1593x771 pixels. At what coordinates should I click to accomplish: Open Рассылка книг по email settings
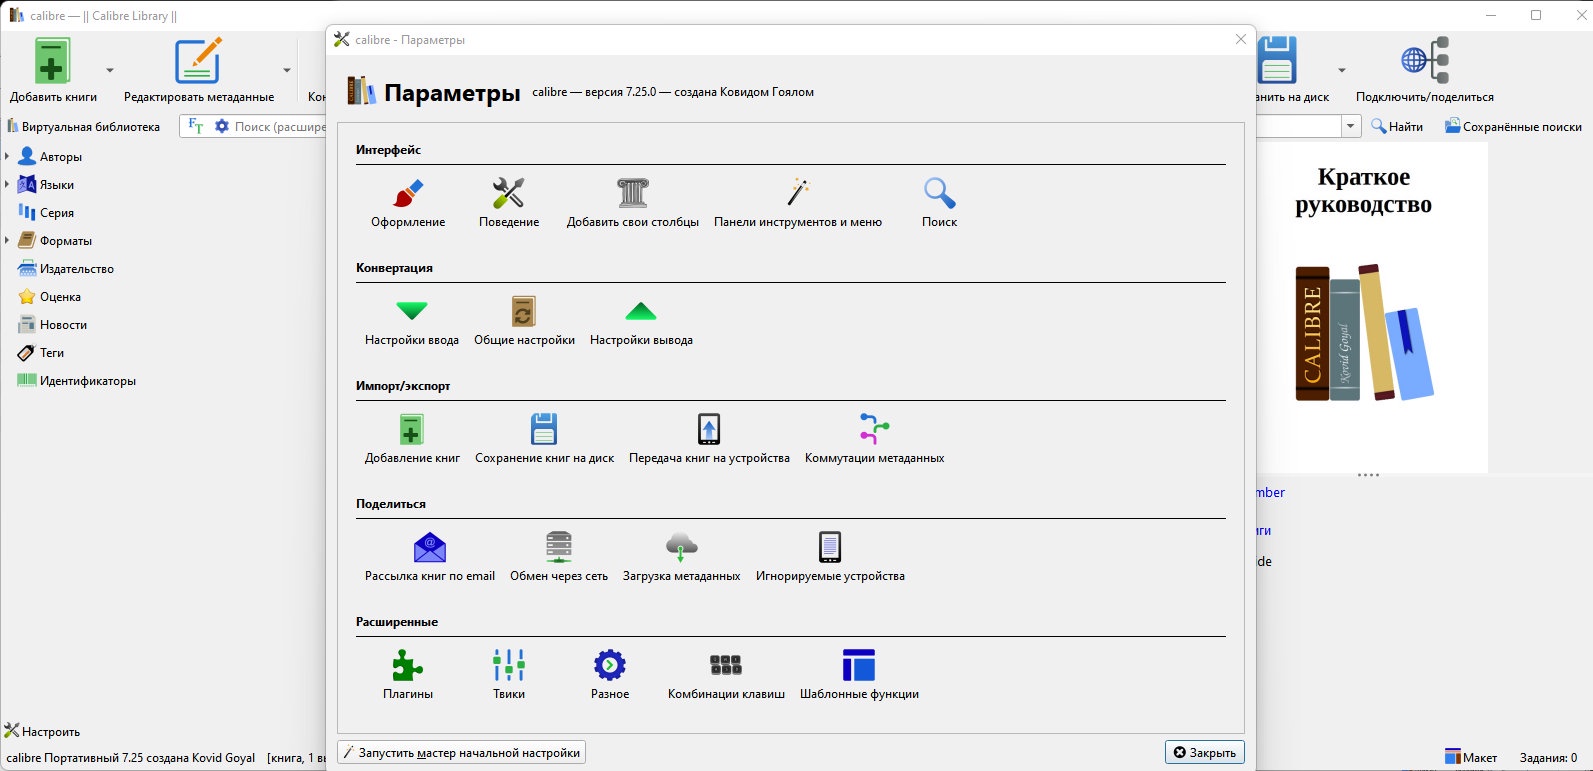pos(430,557)
